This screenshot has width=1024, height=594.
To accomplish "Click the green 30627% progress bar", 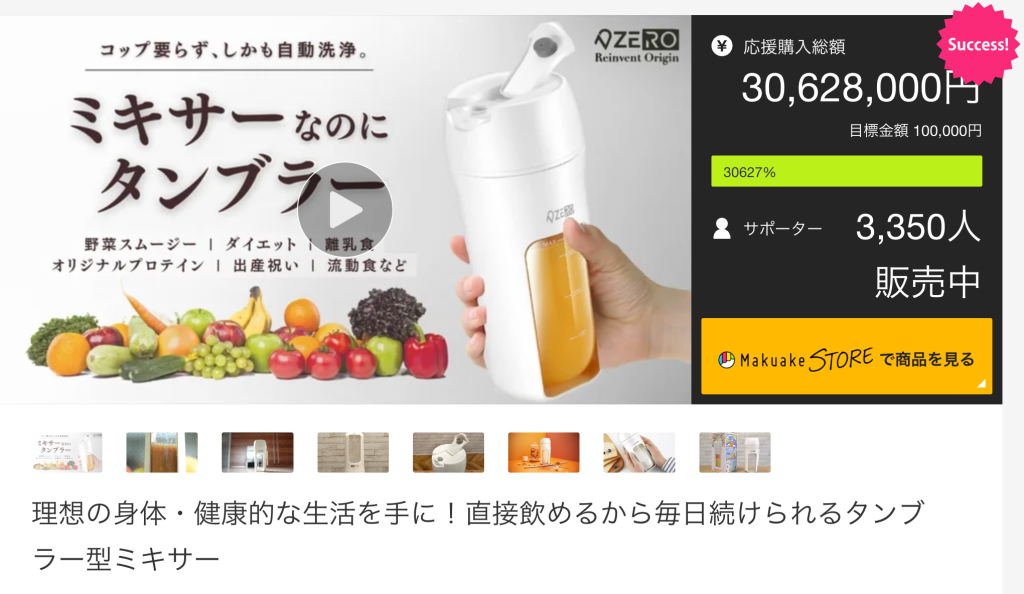I will (846, 172).
